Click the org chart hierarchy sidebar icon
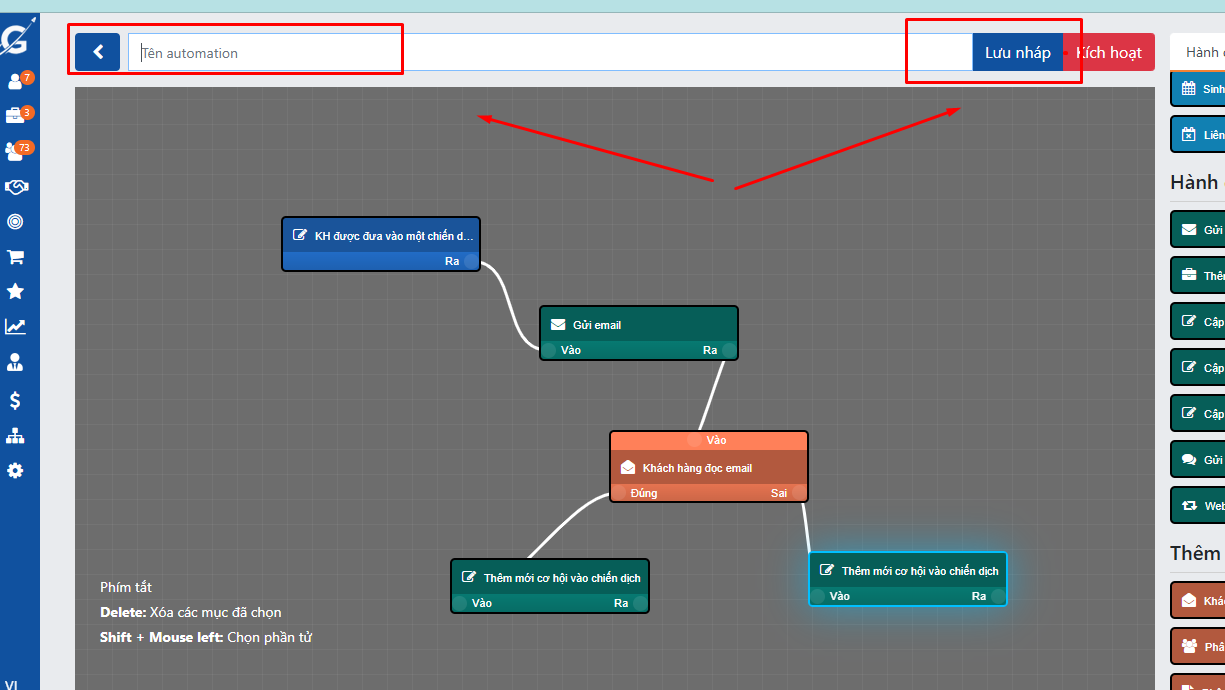The image size is (1225, 690). 16,436
